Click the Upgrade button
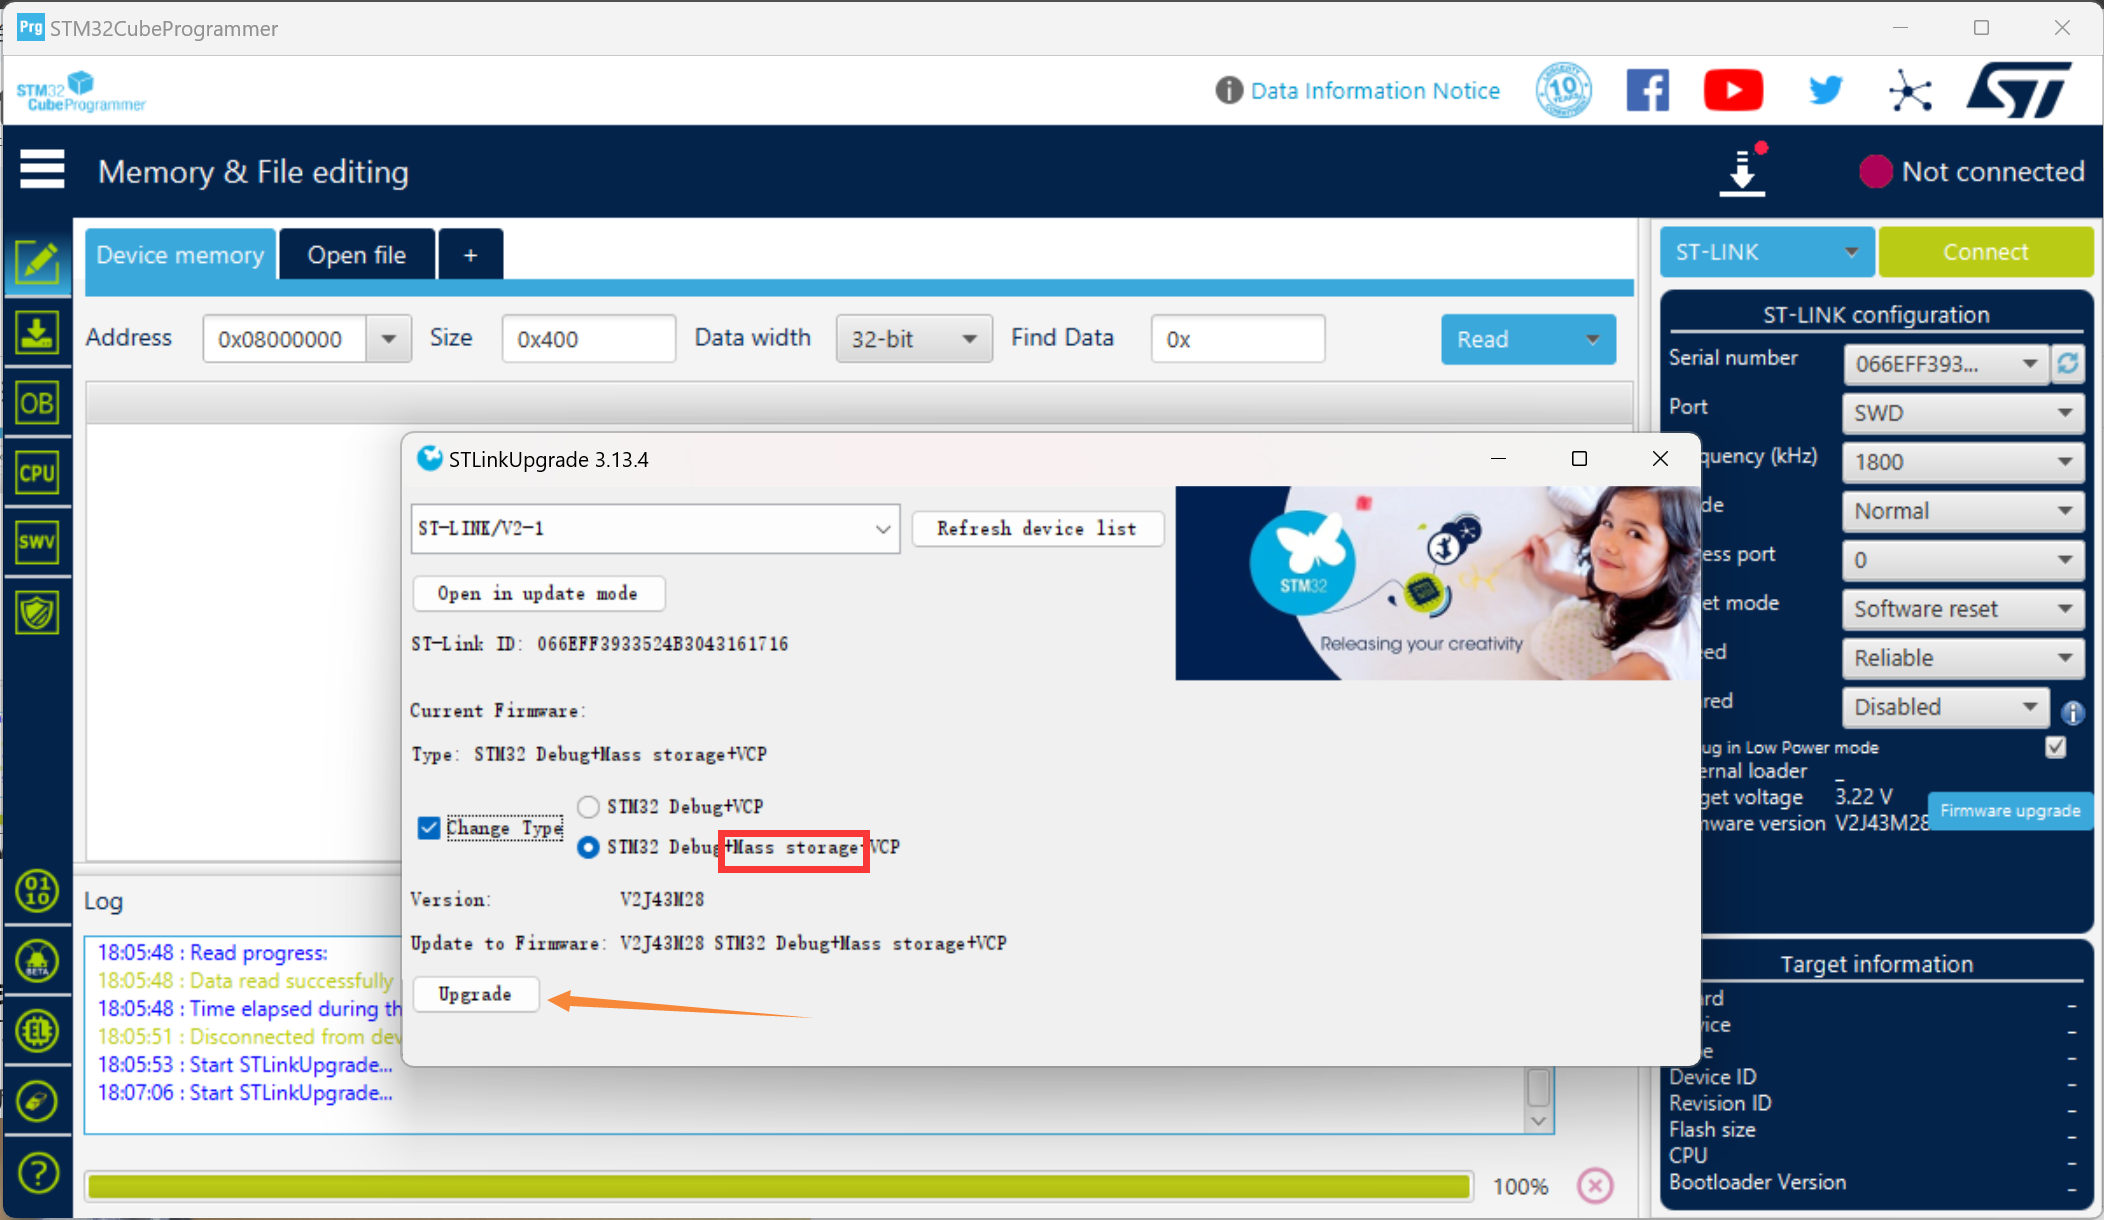The image size is (2104, 1220). 475,994
